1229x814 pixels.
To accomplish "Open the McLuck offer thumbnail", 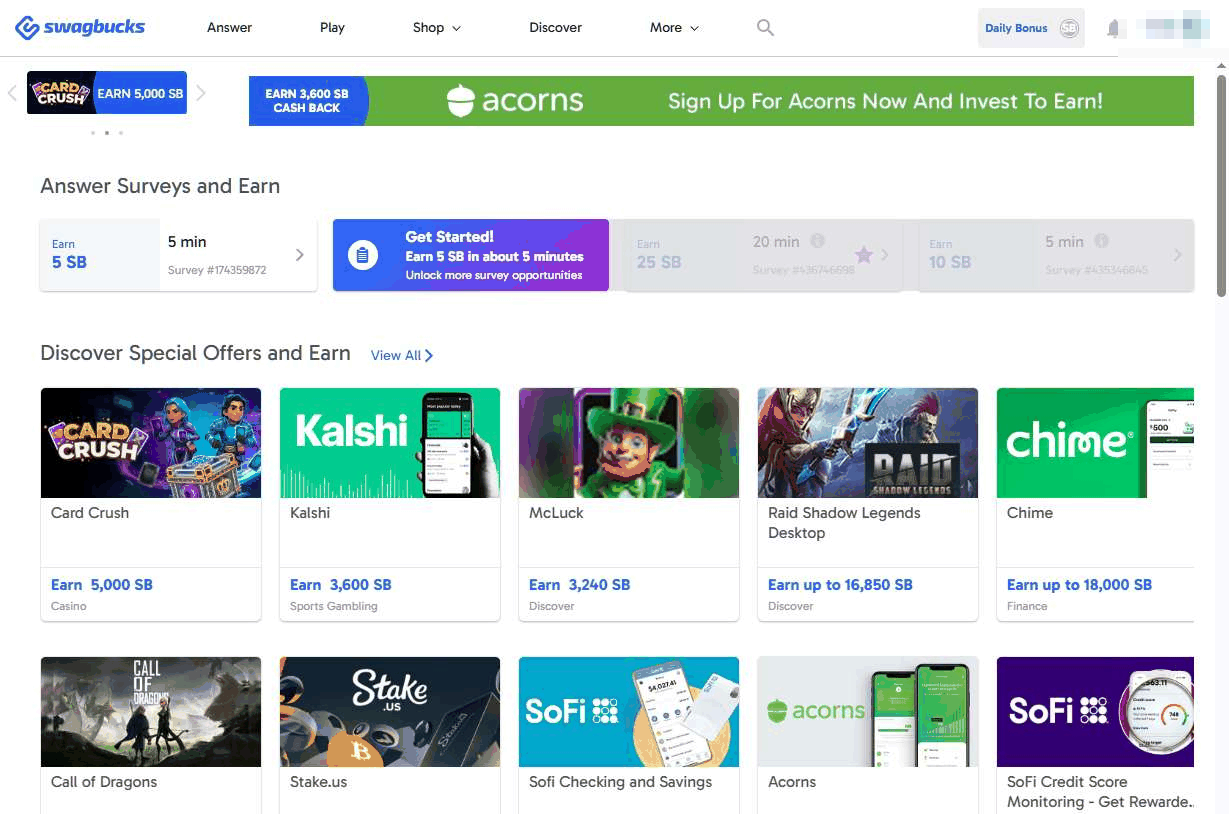I will 629,443.
